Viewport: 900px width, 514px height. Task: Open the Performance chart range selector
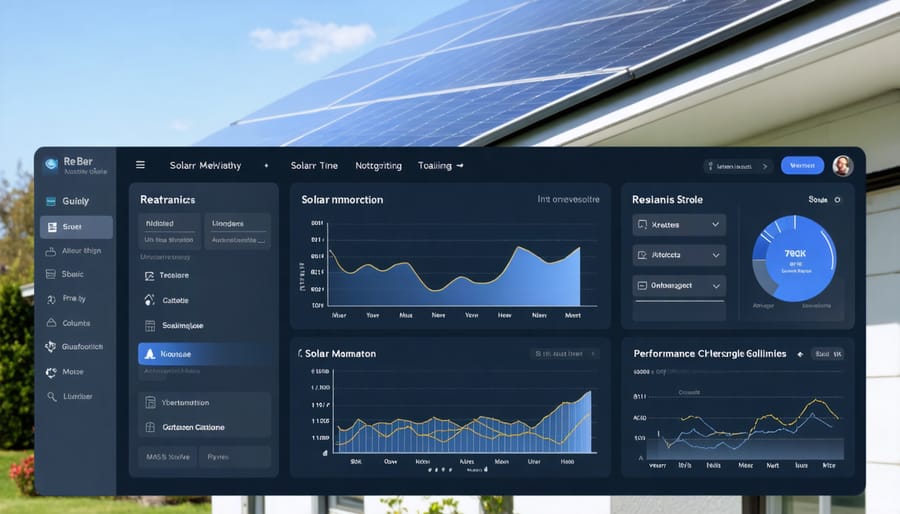827,355
